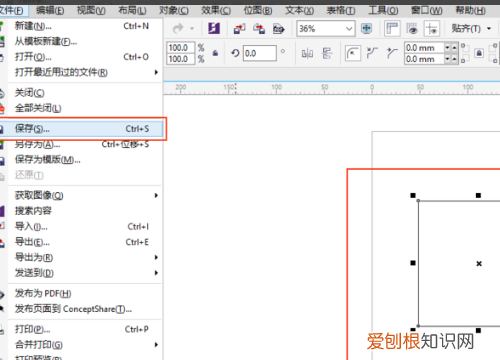This screenshot has width=500, height=360.
Task: Choose 从模板新建(F)... menu entry
Action: pos(81,41)
